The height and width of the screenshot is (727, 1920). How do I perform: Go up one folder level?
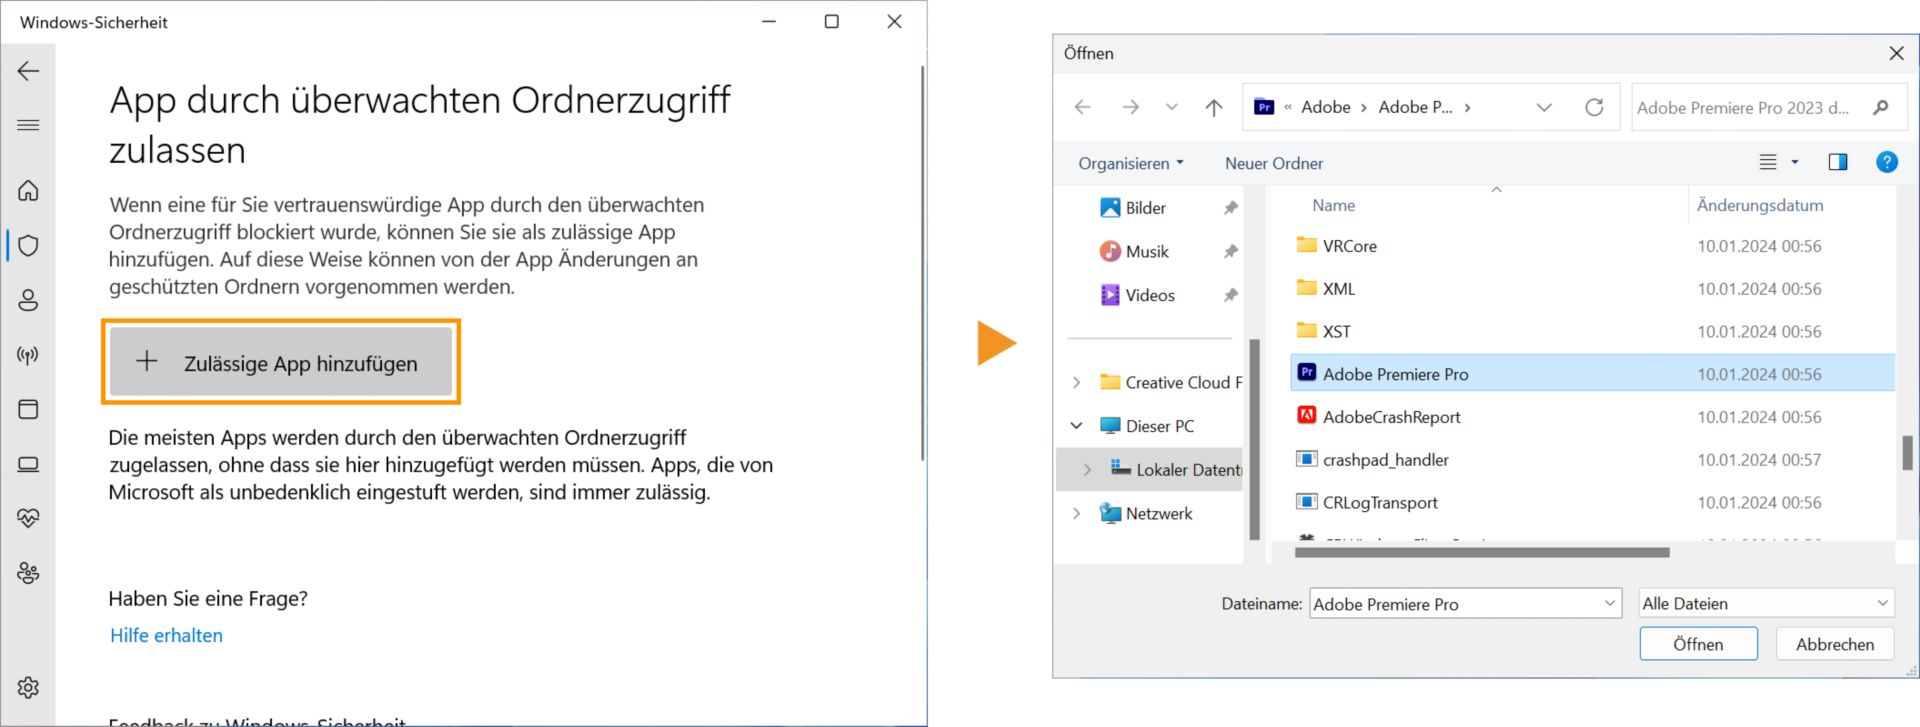tap(1214, 107)
